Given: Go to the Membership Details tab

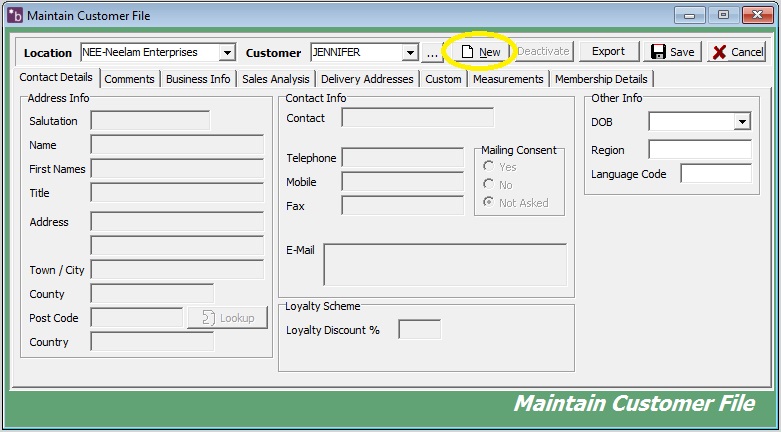Looking at the screenshot, I should coord(601,79).
